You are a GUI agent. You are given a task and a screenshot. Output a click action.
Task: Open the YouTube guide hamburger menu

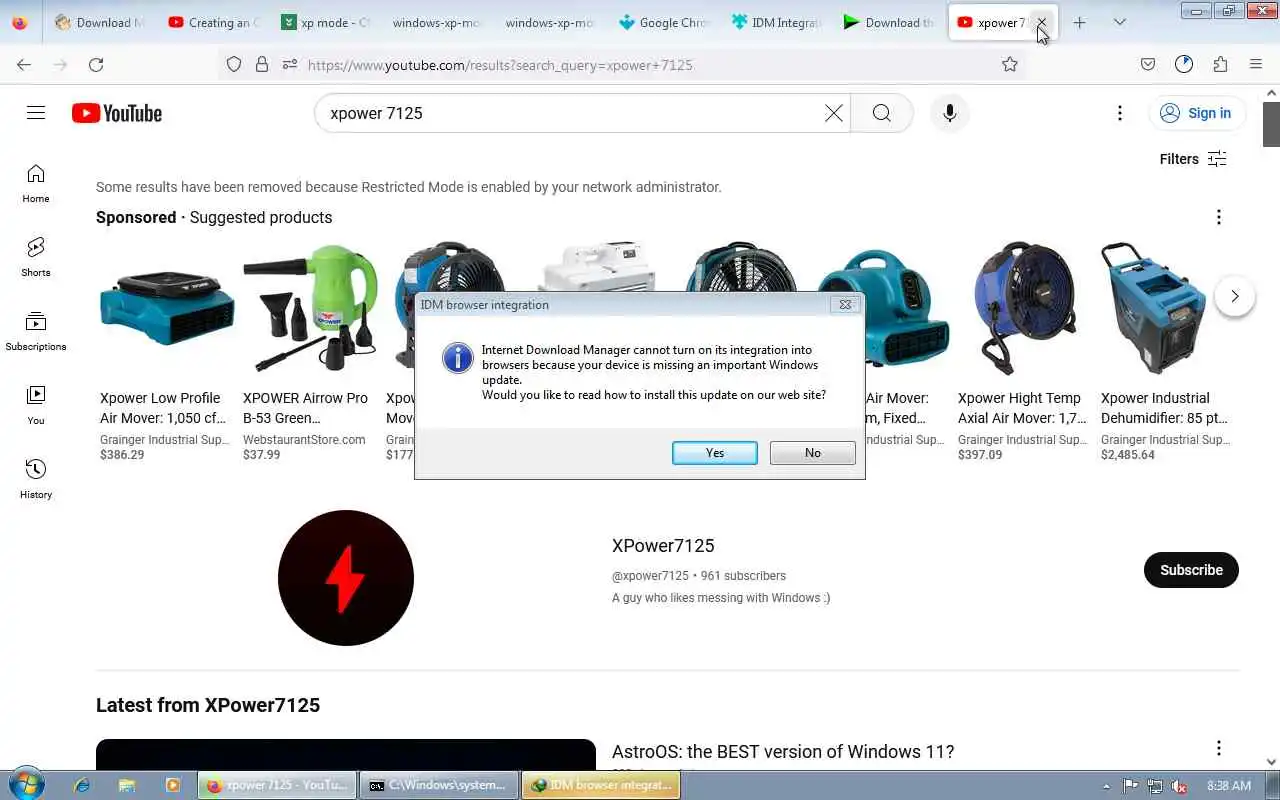tap(36, 113)
